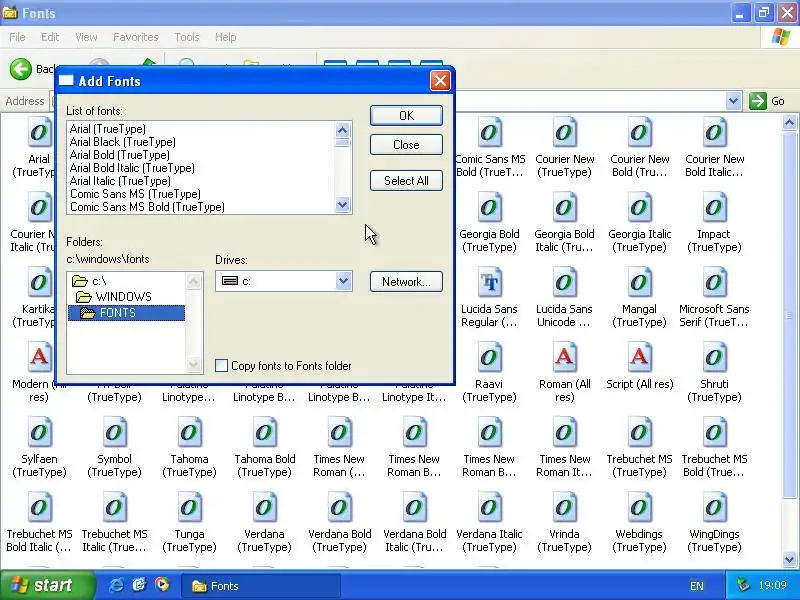
Task: Select the WINDOWS folder in Folders tree
Action: [x=114, y=297]
